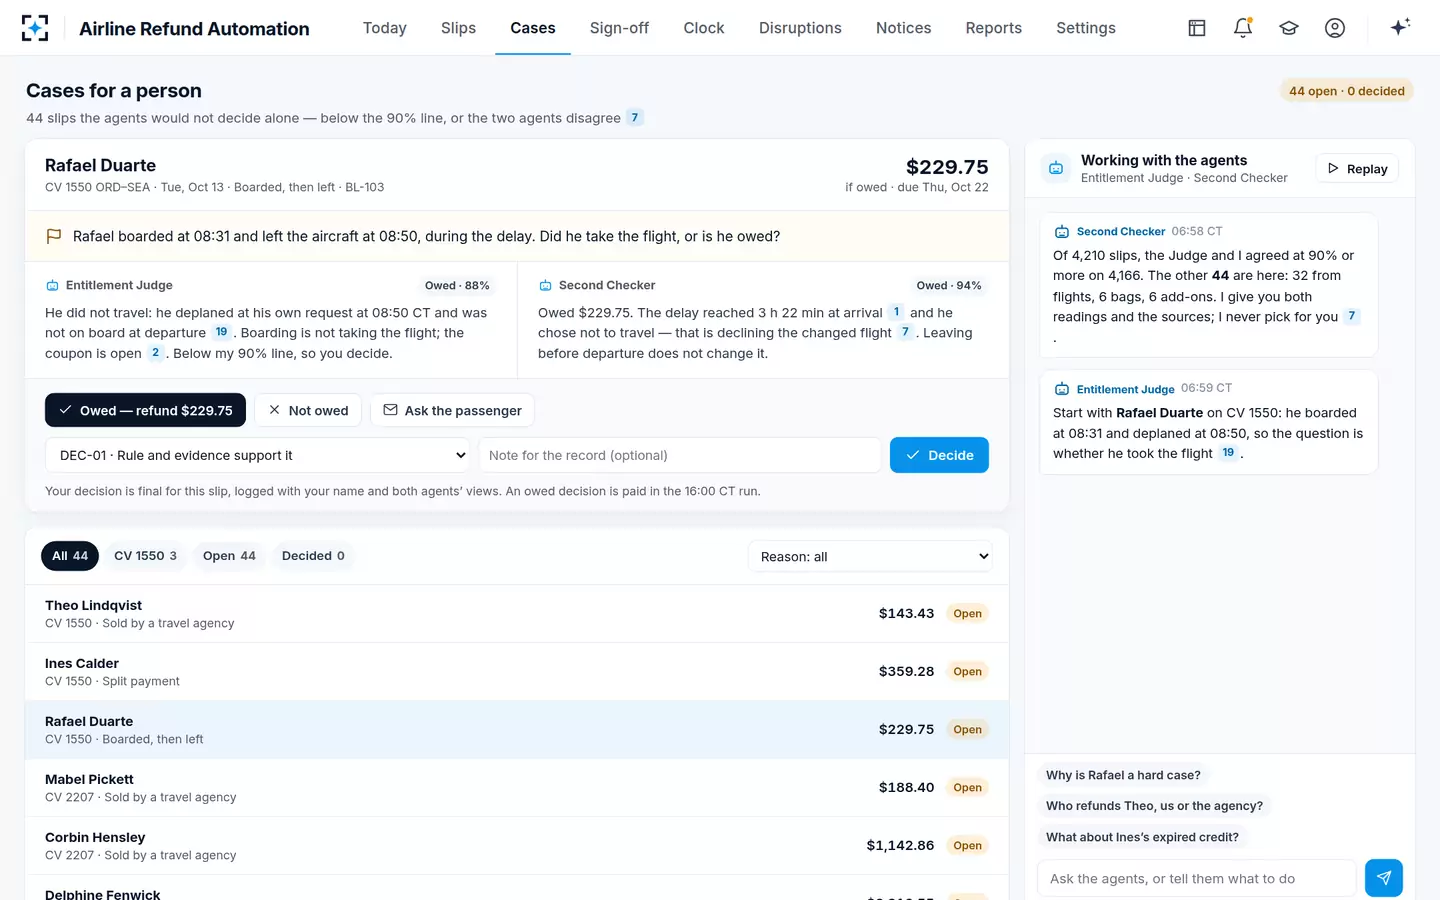Ask 'Why is Rafael a hard case?'
The image size is (1440, 900).
coord(1123,775)
